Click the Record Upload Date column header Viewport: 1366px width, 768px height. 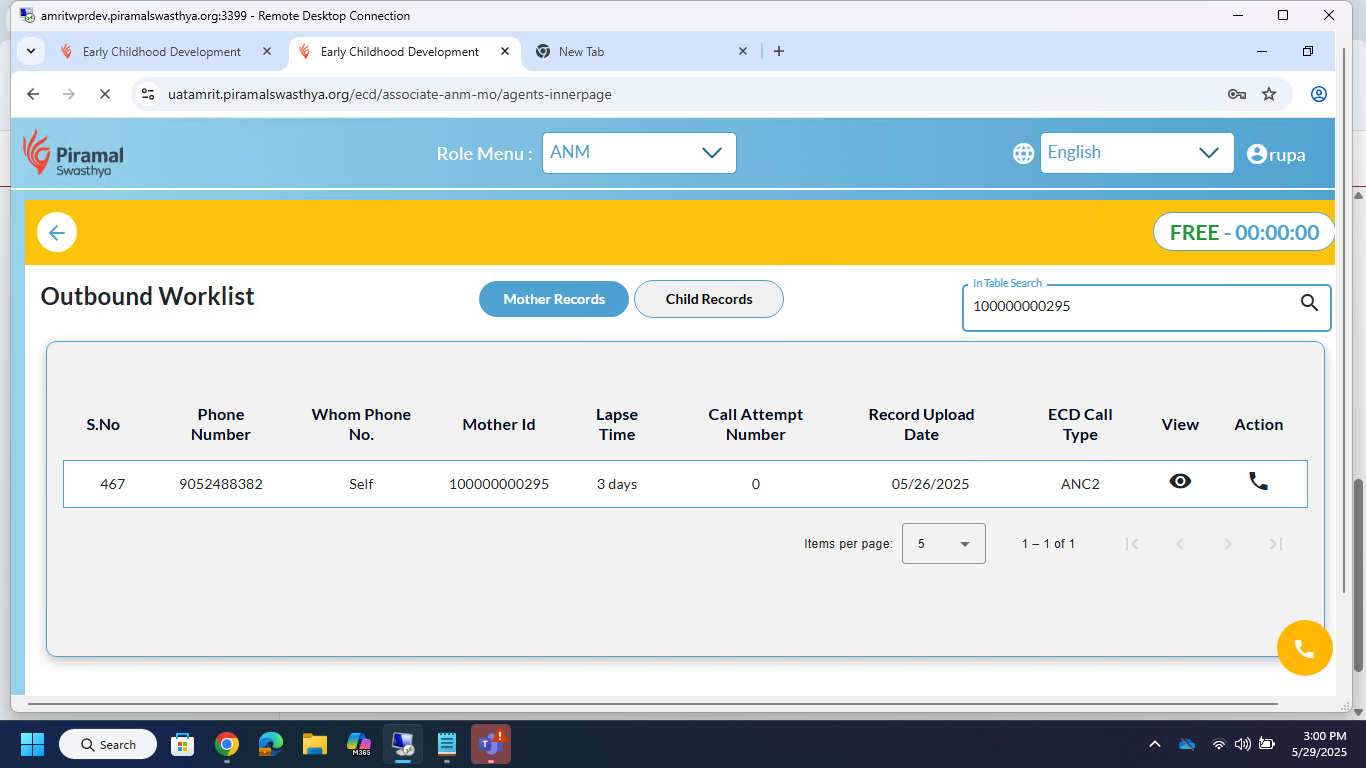tap(921, 425)
